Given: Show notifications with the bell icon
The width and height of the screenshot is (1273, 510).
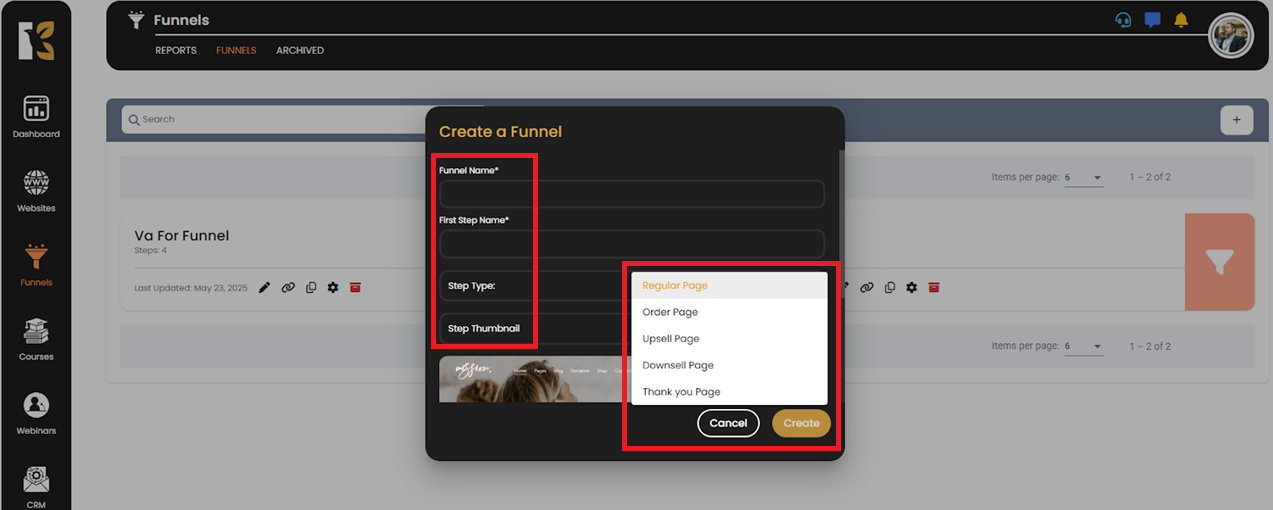Looking at the screenshot, I should click(1181, 20).
